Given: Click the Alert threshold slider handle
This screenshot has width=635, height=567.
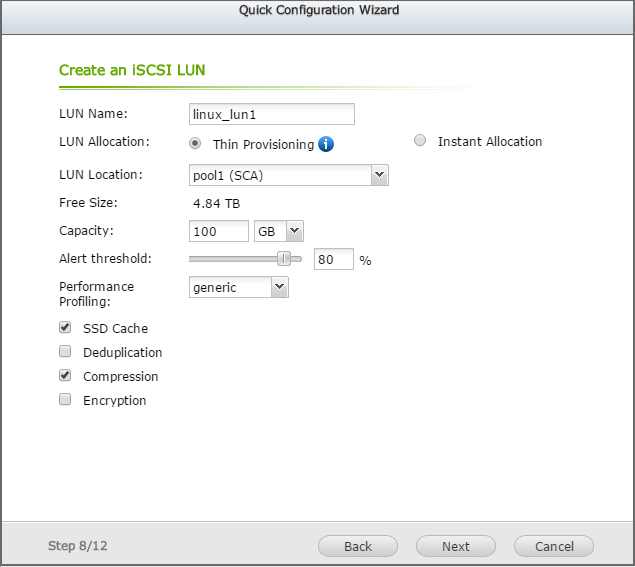Looking at the screenshot, I should click(x=284, y=259).
